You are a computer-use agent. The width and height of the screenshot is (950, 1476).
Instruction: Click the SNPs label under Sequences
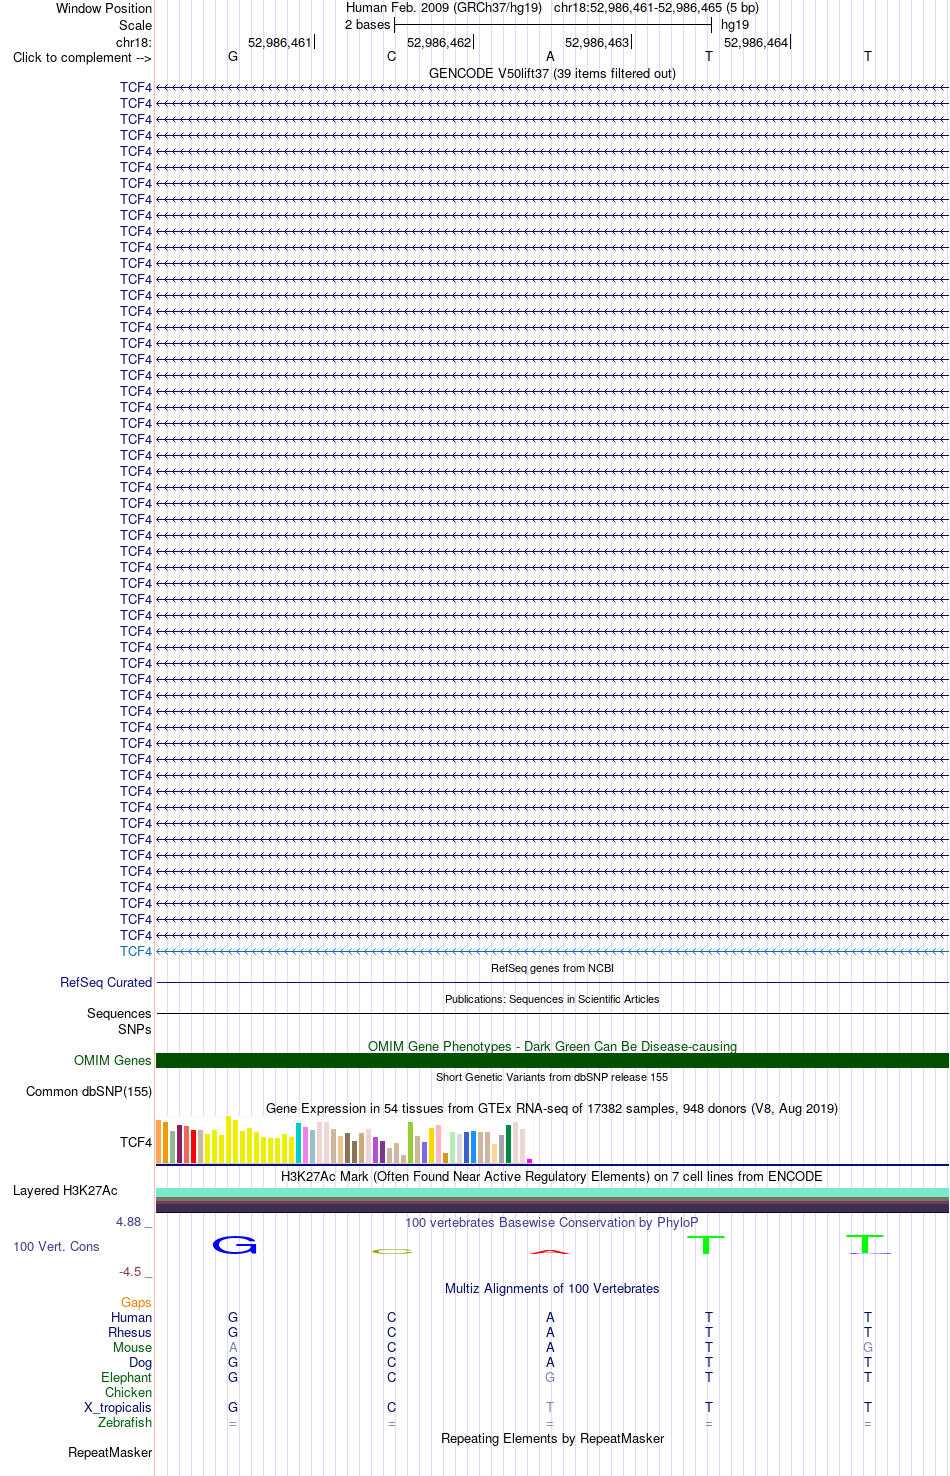(135, 1029)
